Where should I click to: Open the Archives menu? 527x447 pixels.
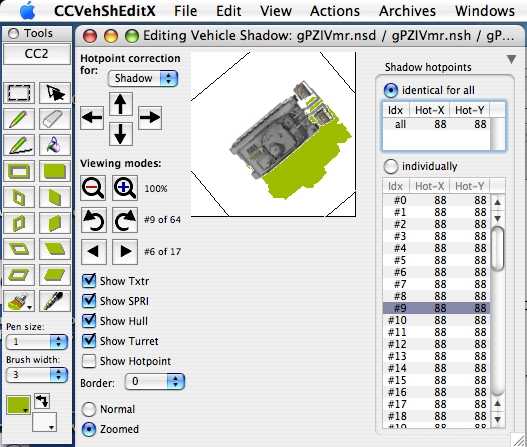[x=407, y=11]
